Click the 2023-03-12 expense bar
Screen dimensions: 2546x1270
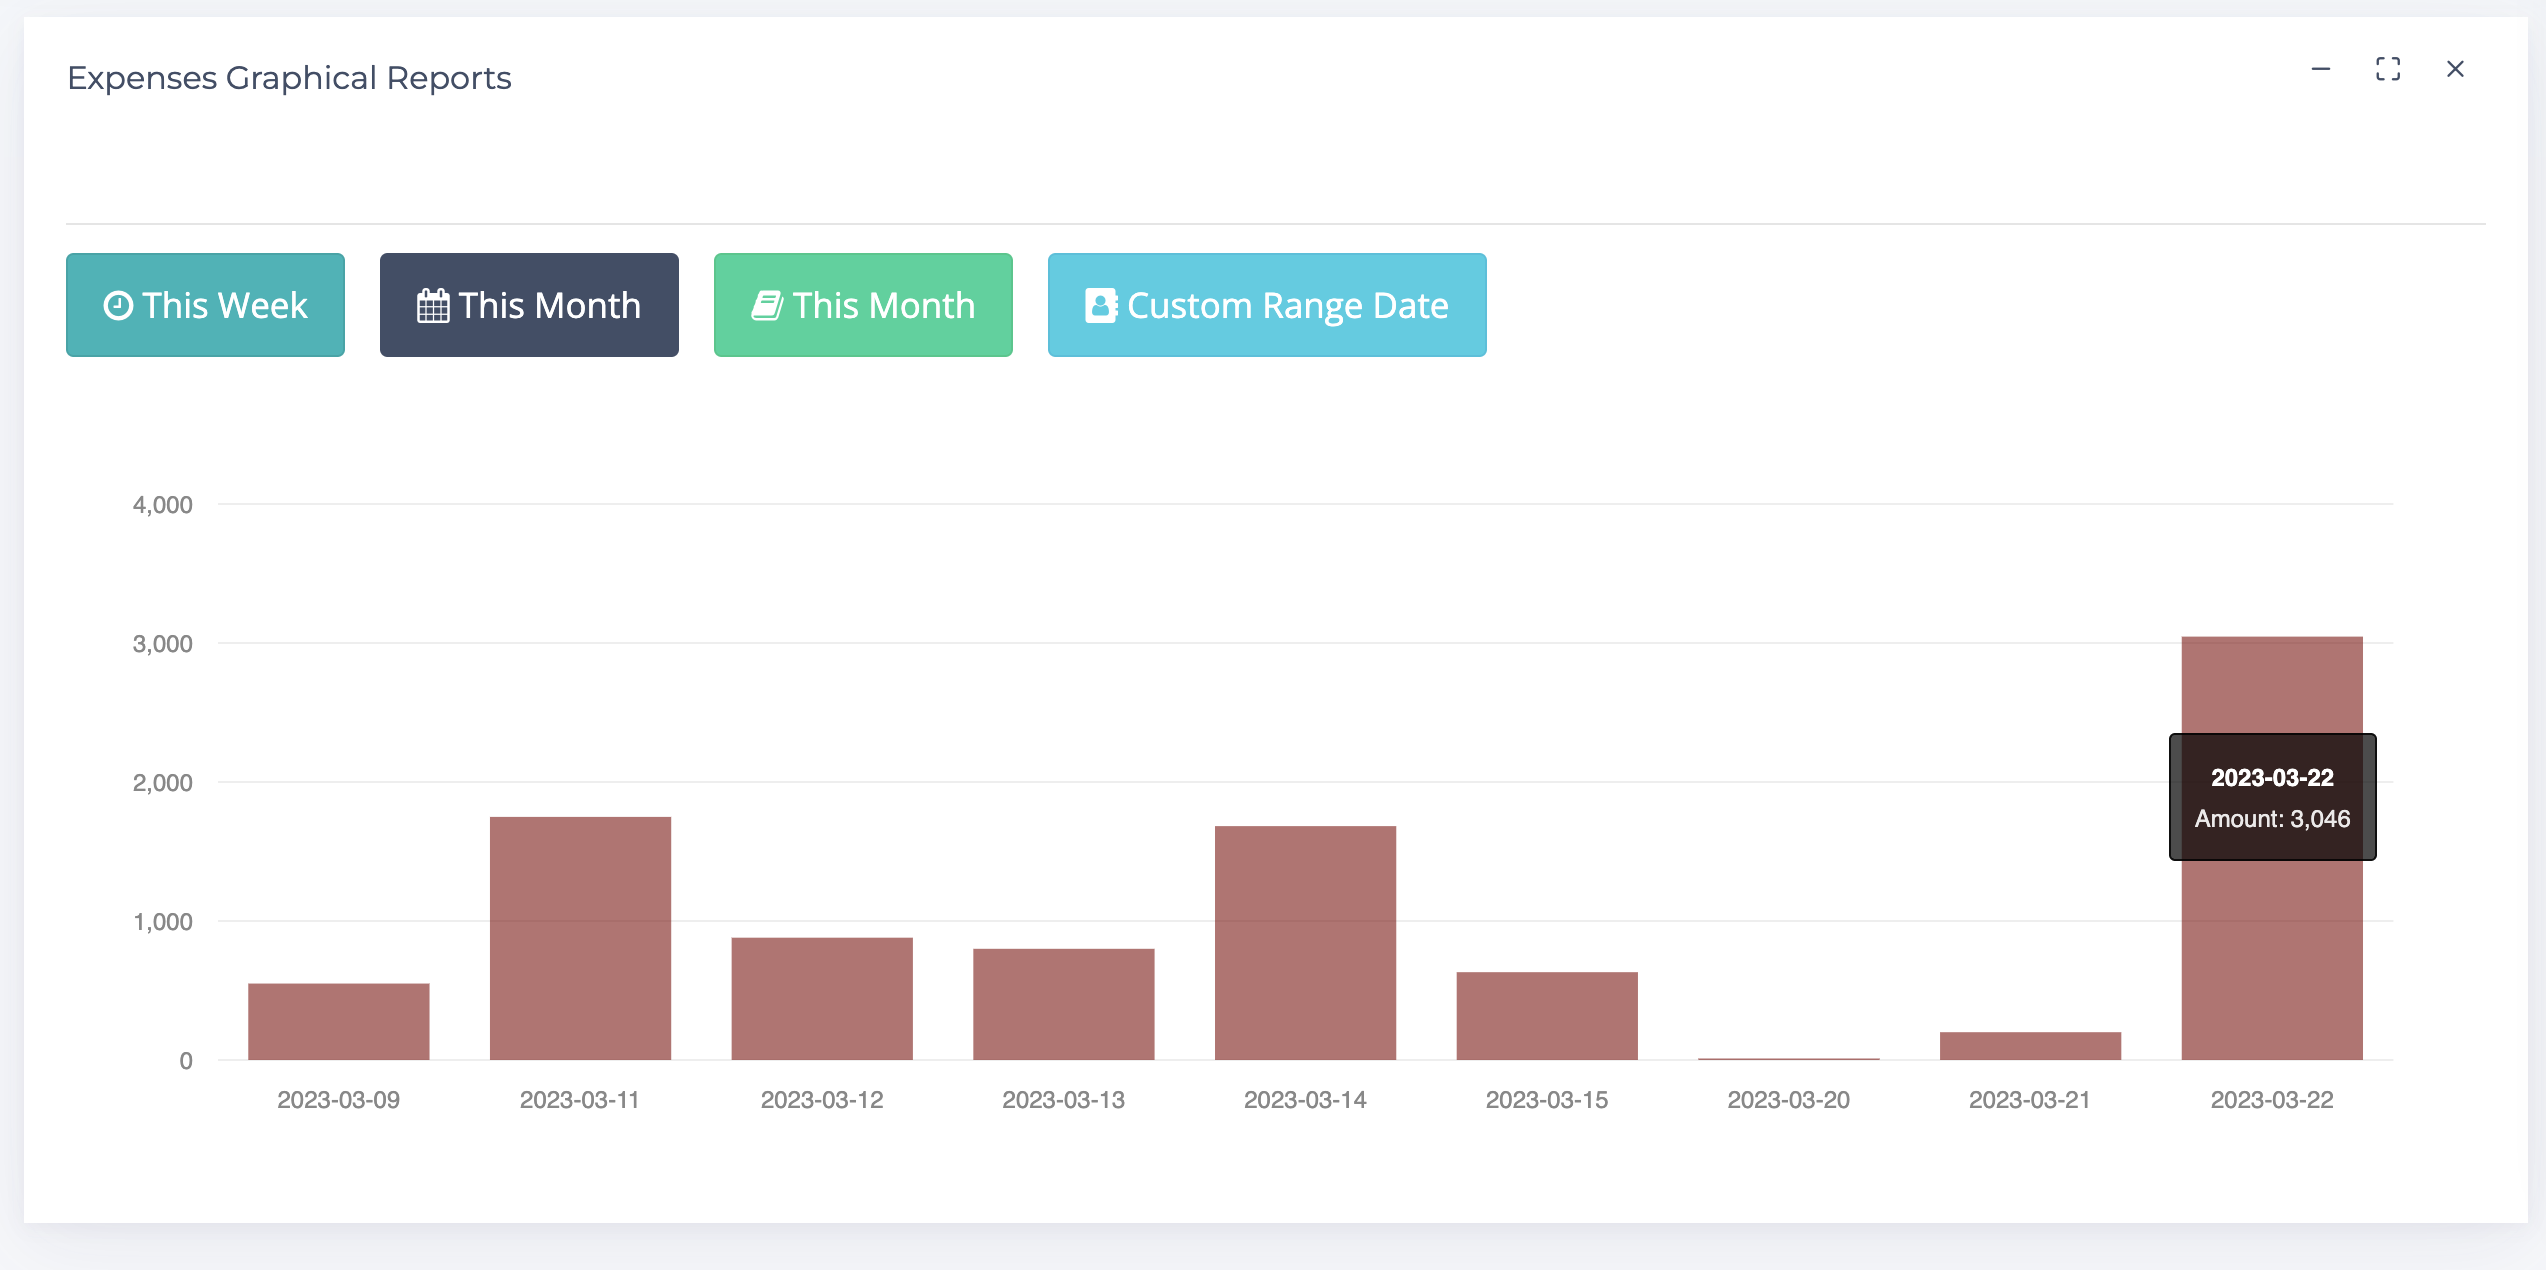(822, 998)
